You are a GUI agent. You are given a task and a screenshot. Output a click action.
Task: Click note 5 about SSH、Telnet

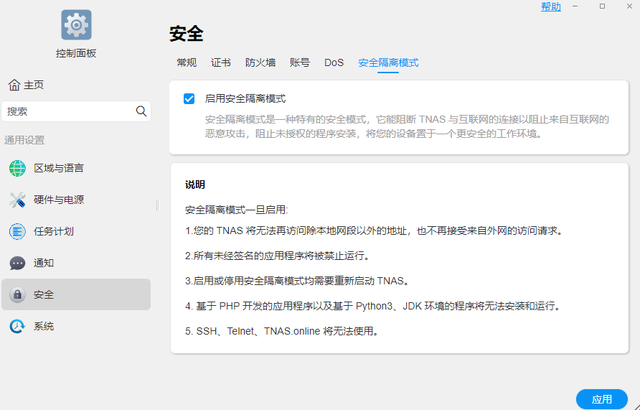[x=282, y=331]
